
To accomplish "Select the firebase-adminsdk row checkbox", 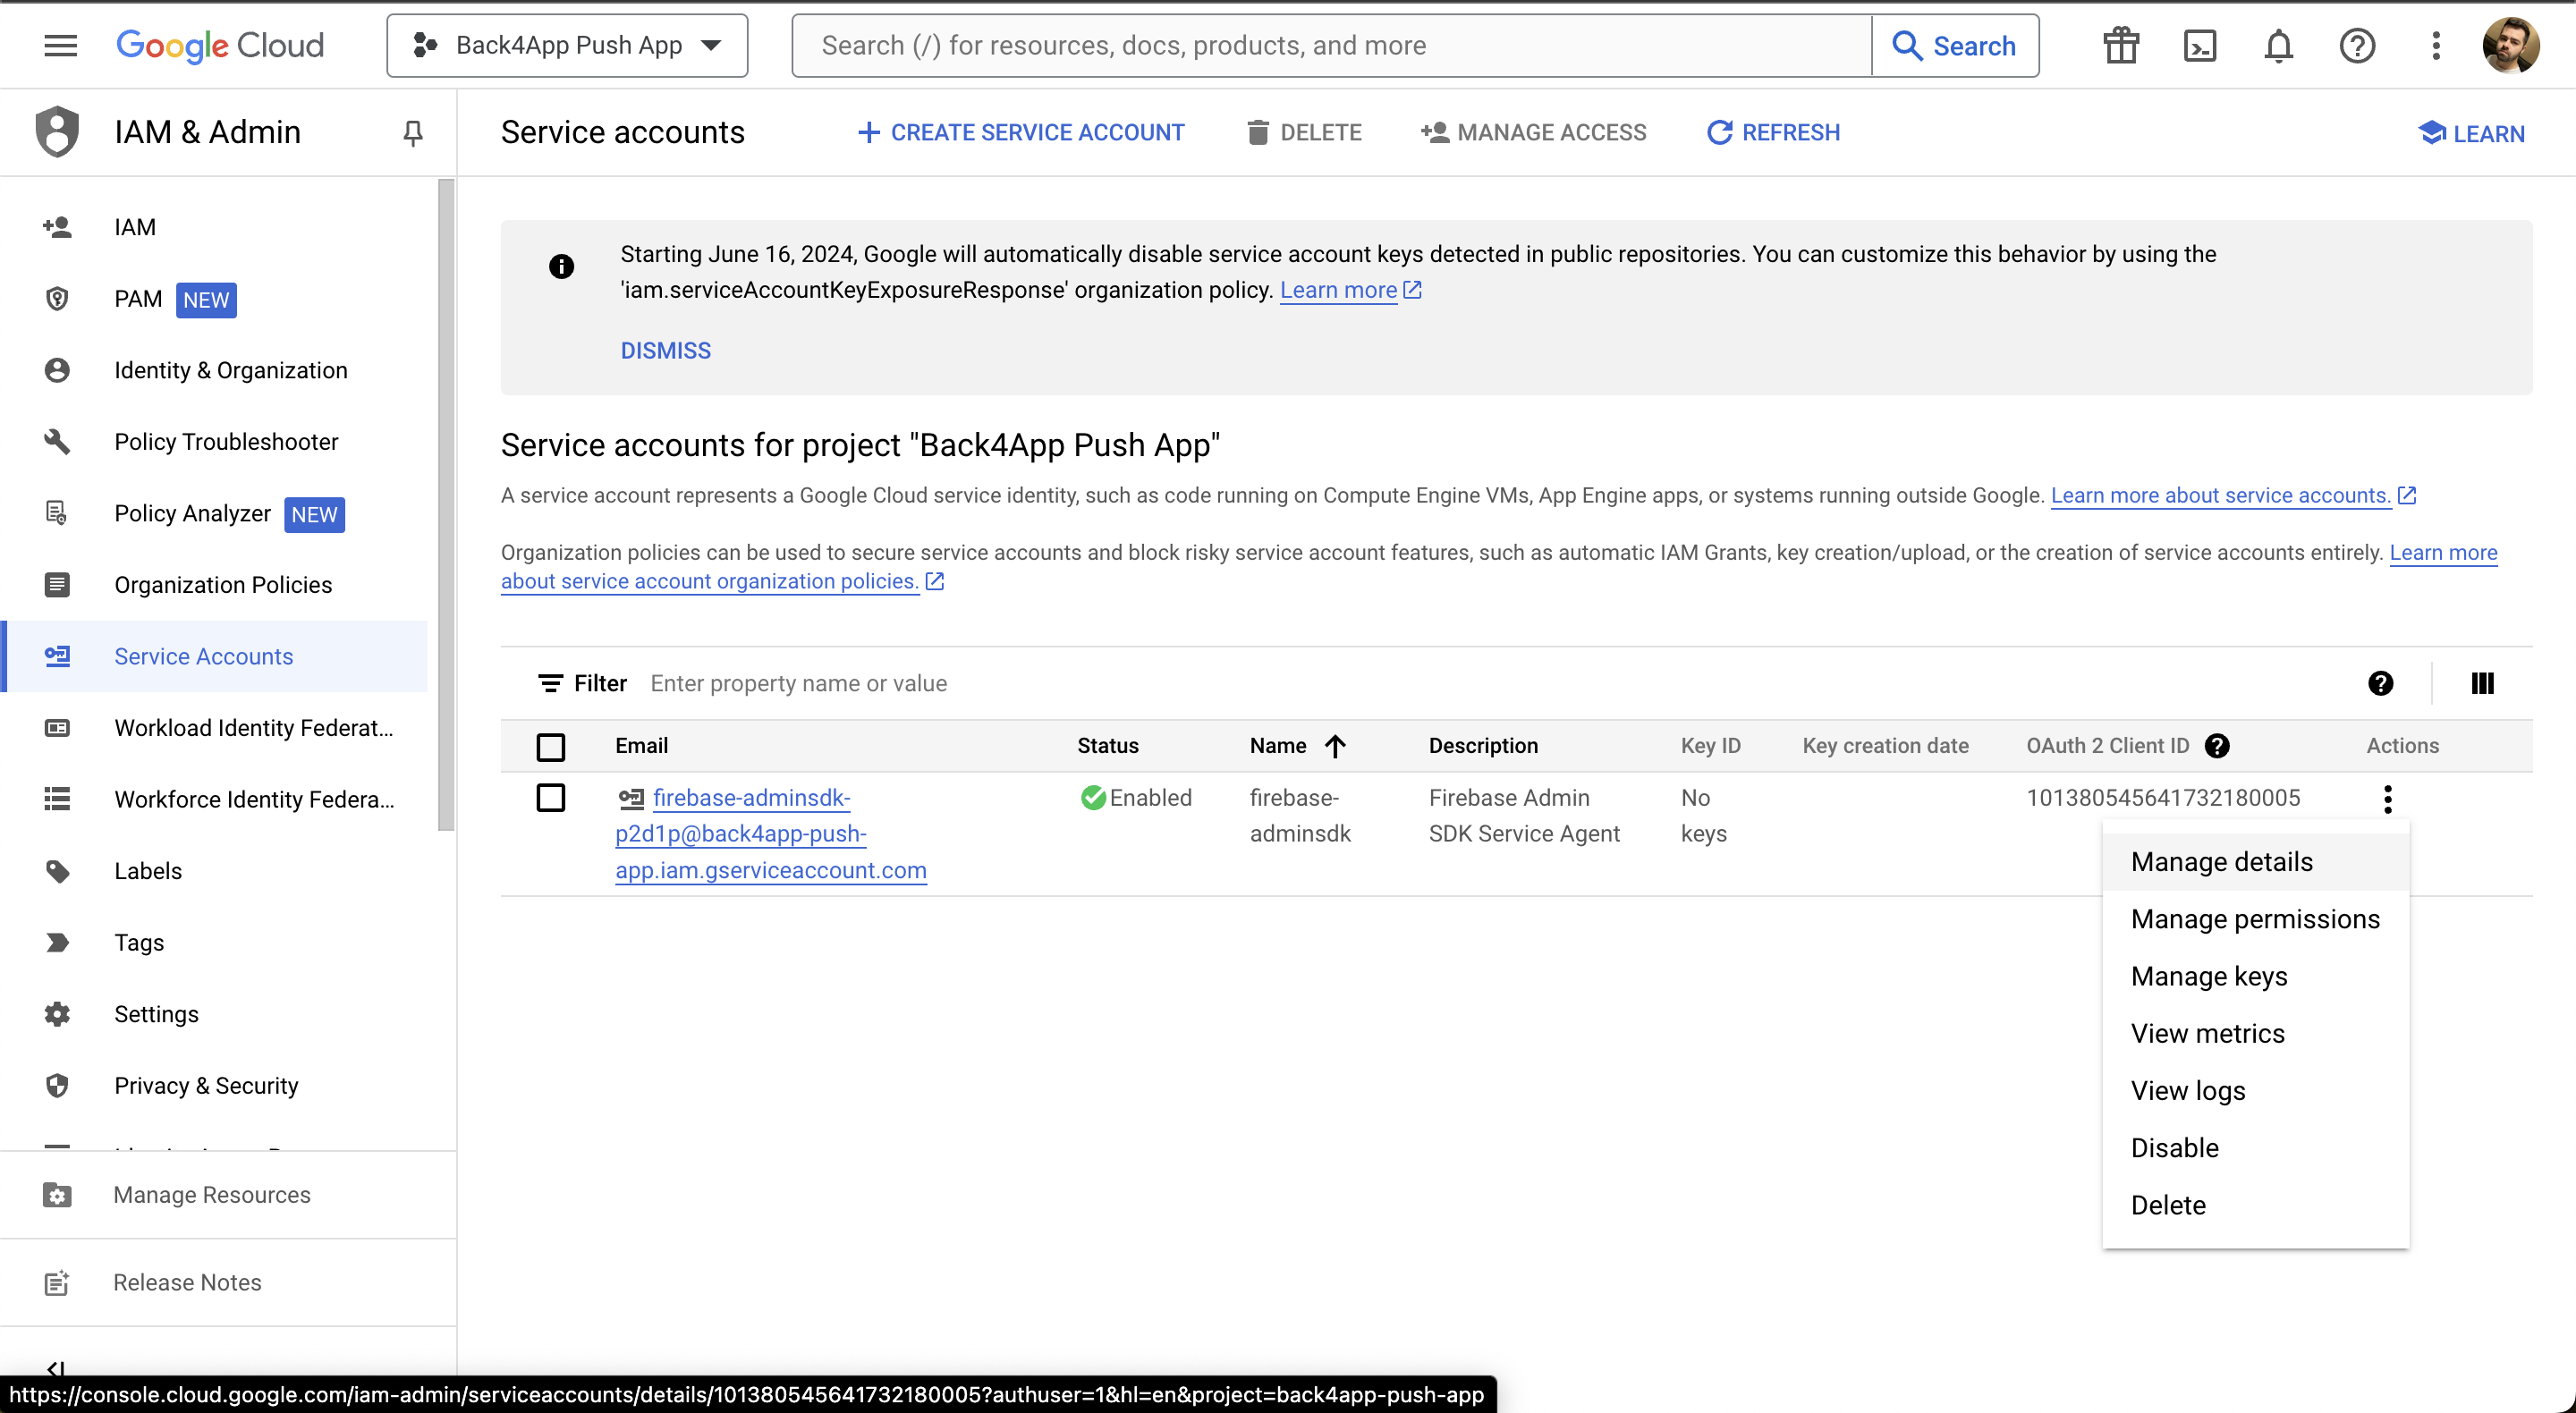I will [551, 797].
